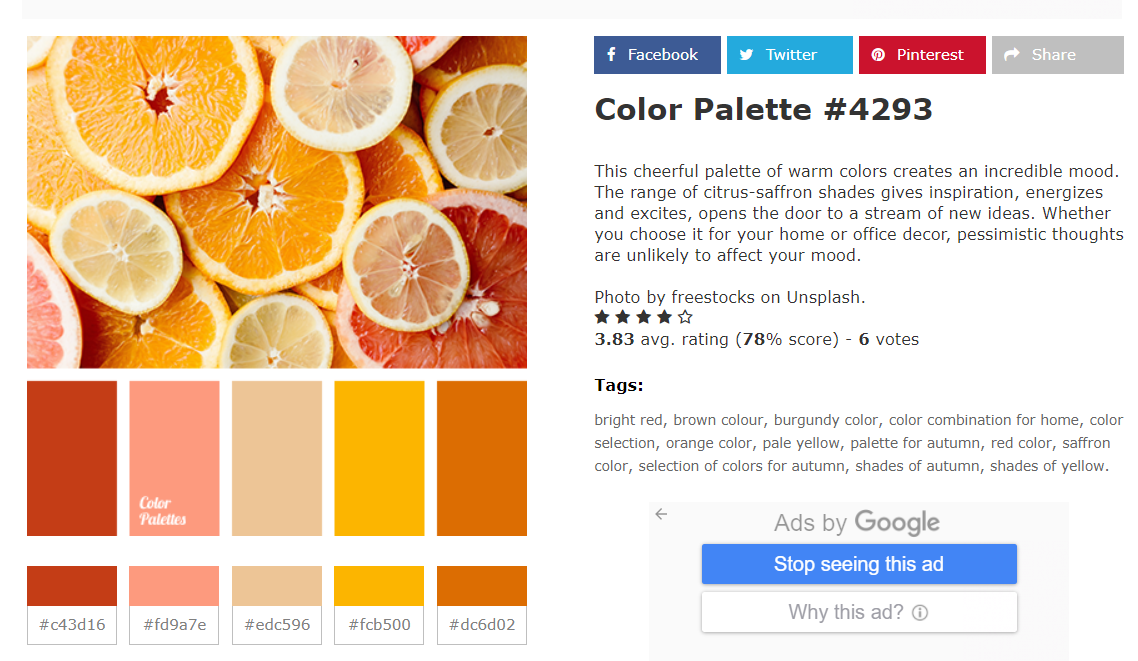This screenshot has height=661, width=1138.
Task: Open the "bright red" tag link
Action: click(629, 420)
